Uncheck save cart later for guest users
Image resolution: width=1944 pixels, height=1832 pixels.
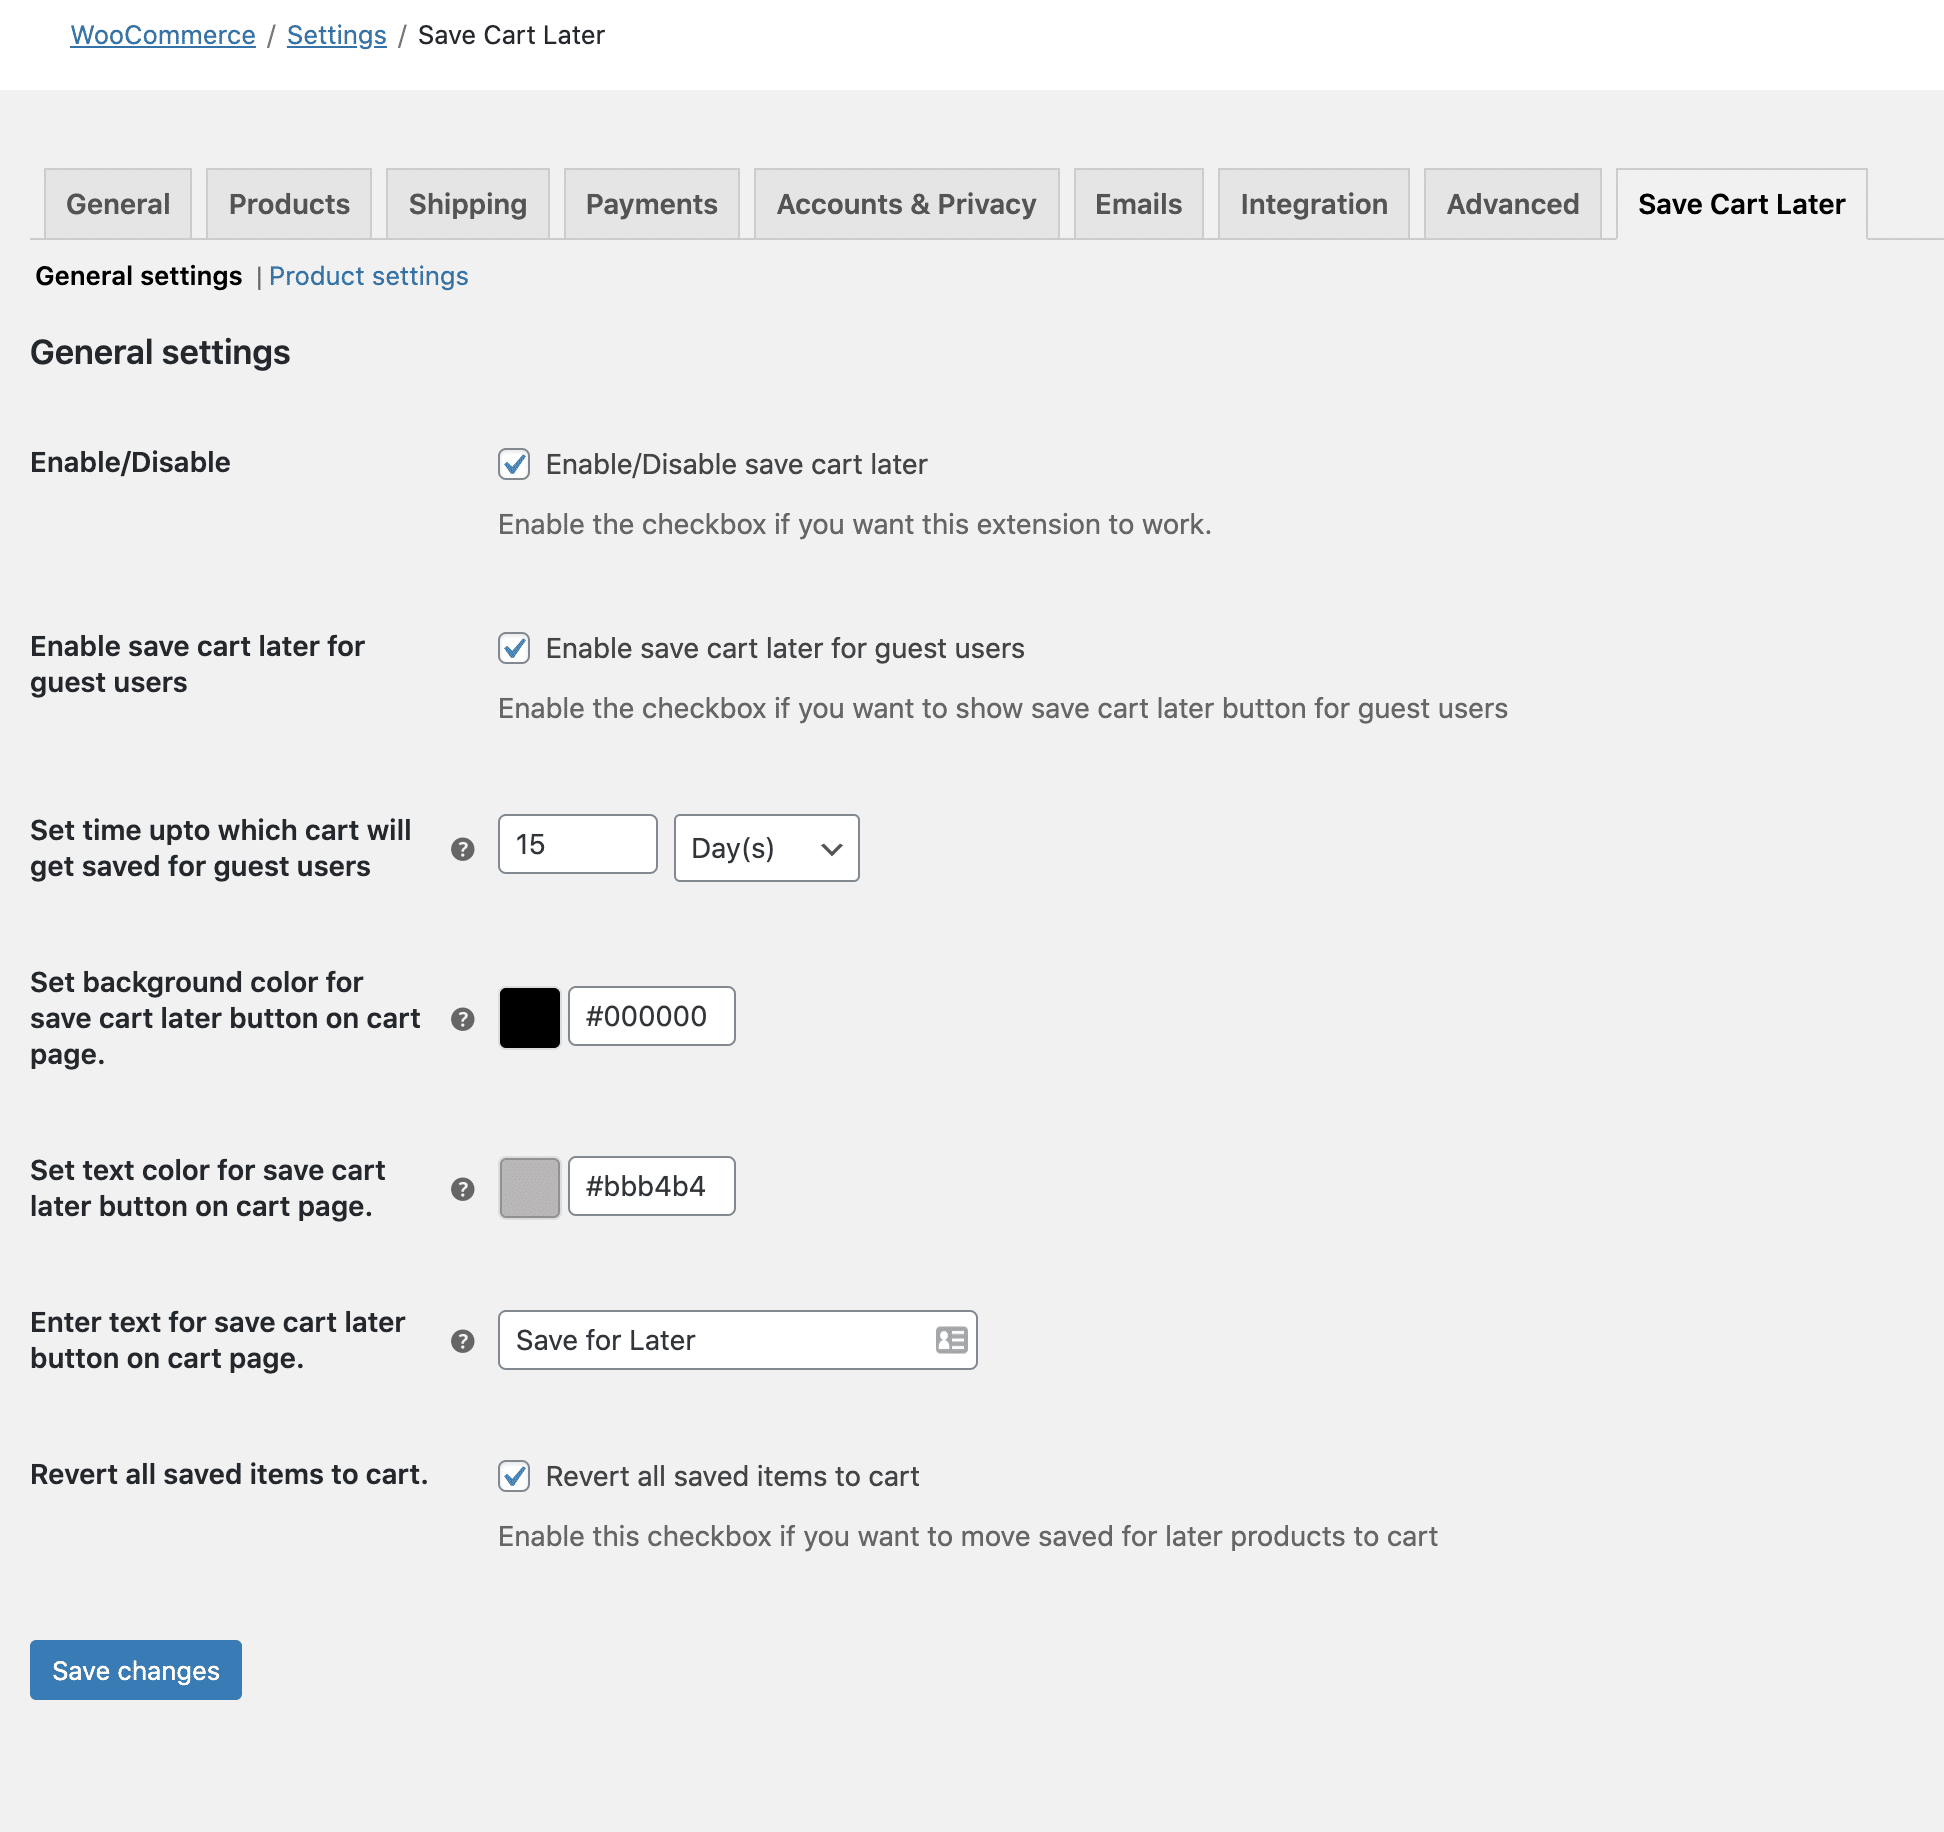514,648
